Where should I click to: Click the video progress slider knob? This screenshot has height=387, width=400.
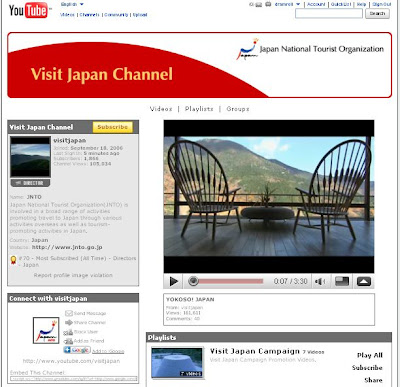(193, 281)
